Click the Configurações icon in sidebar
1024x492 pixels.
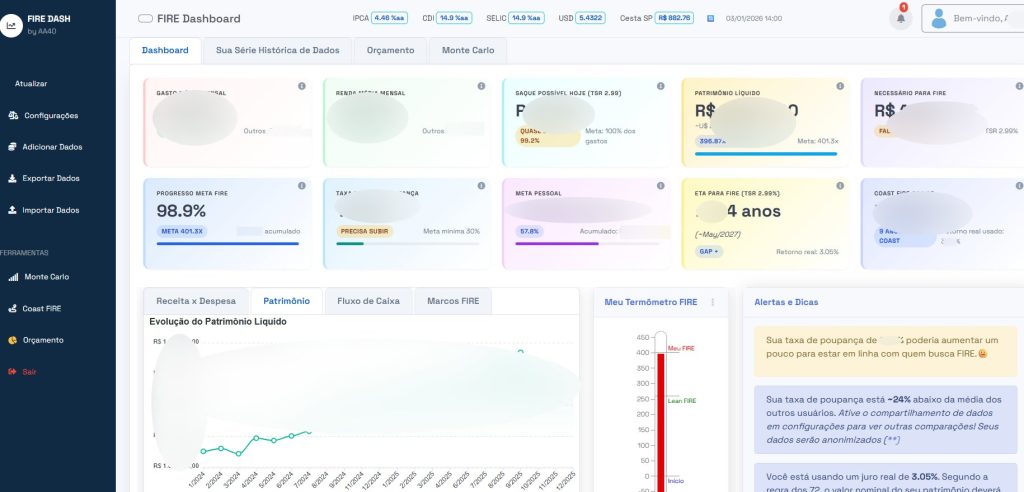click(13, 115)
